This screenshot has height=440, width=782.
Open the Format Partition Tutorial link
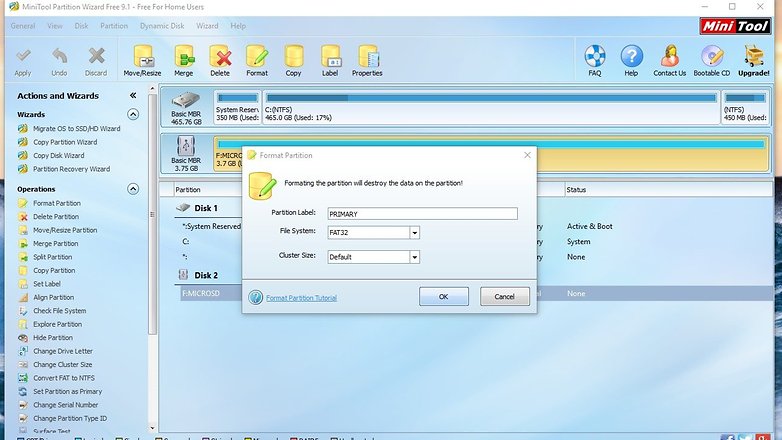(301, 298)
